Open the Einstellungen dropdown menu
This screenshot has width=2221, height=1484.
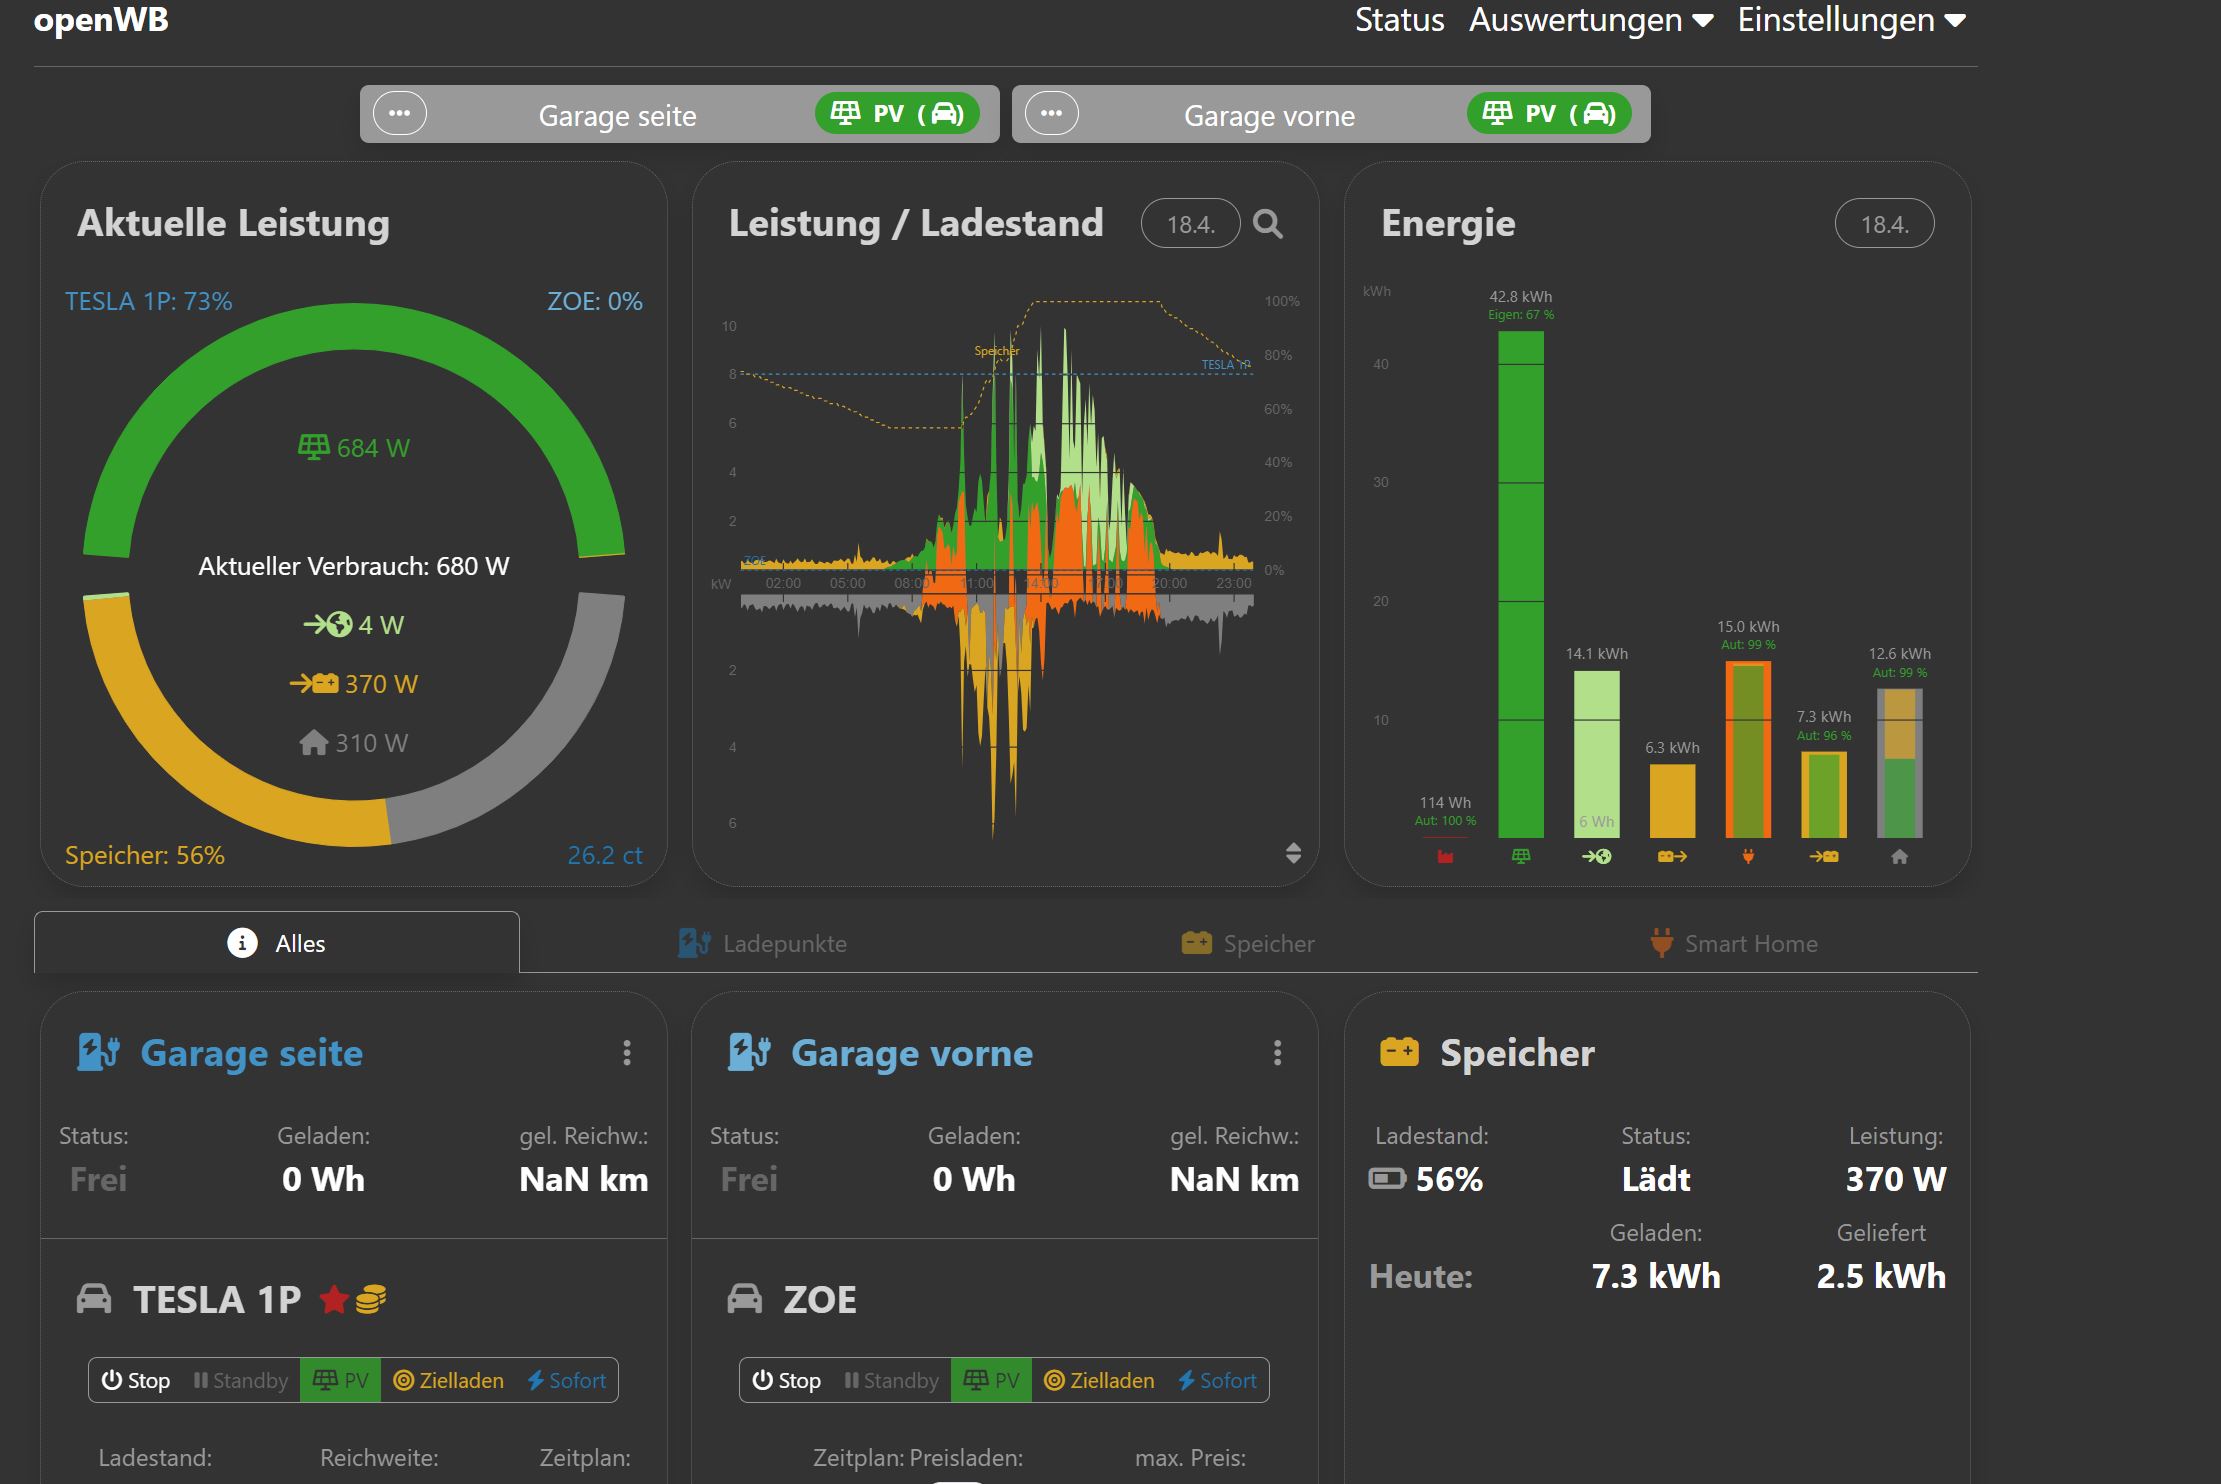[x=1851, y=20]
